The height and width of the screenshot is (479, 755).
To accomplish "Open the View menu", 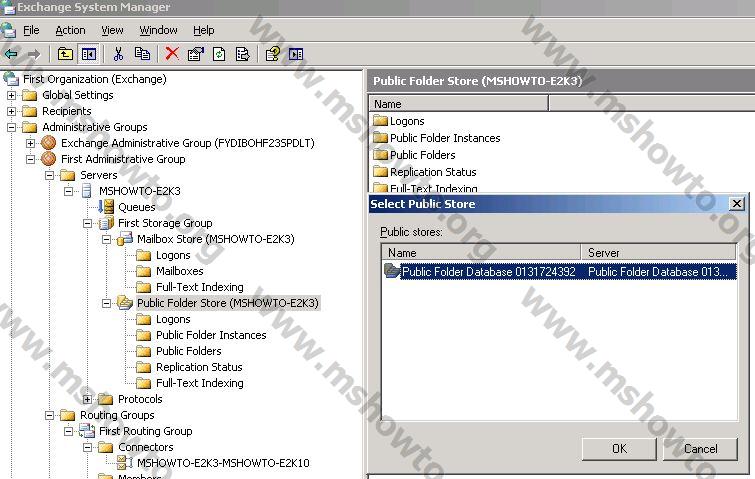I will tap(112, 30).
